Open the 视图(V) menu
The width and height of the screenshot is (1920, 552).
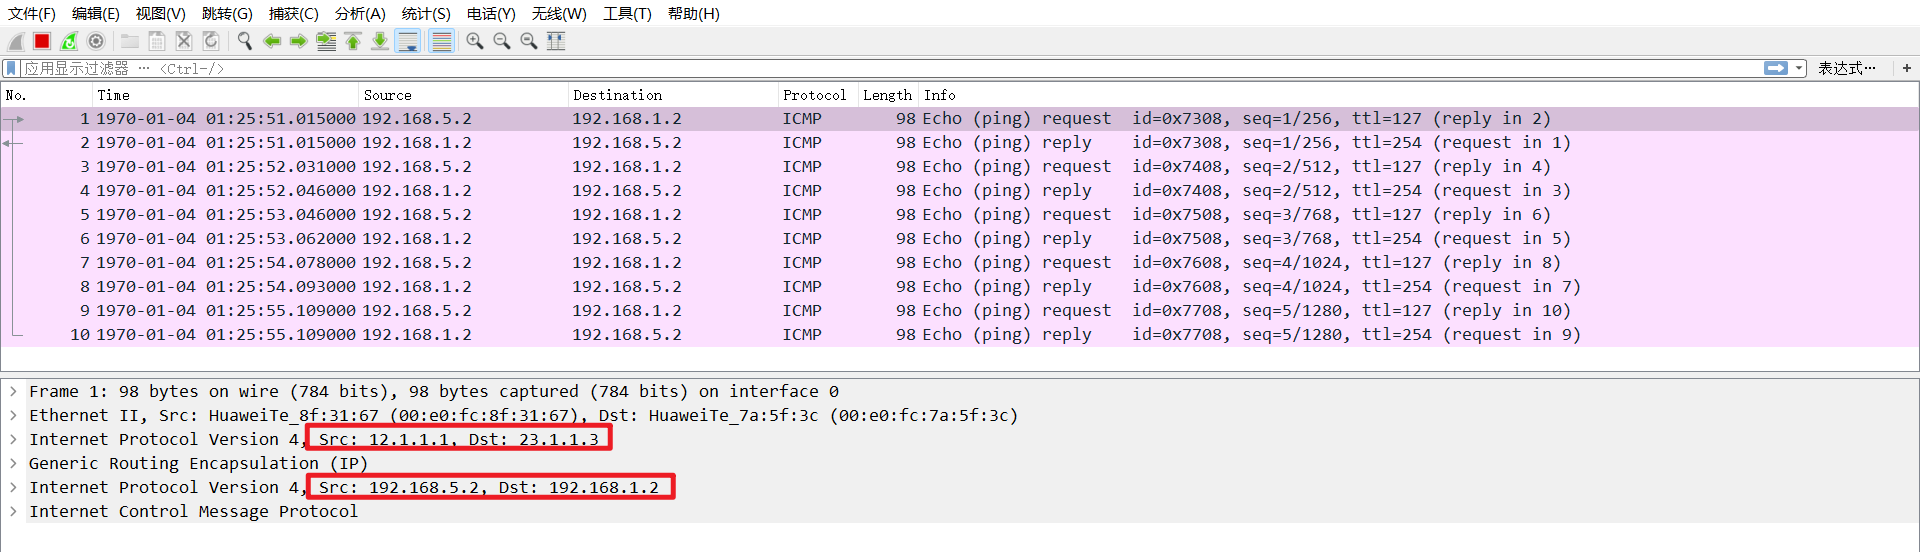pyautogui.click(x=161, y=13)
